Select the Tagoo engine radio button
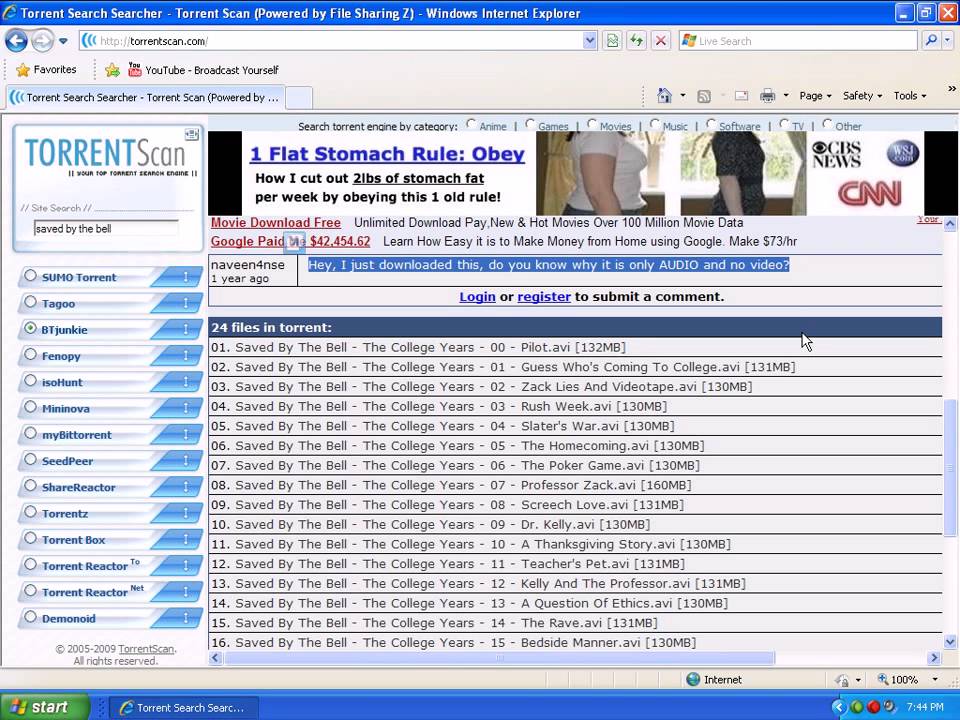960x720 pixels. (x=30, y=302)
